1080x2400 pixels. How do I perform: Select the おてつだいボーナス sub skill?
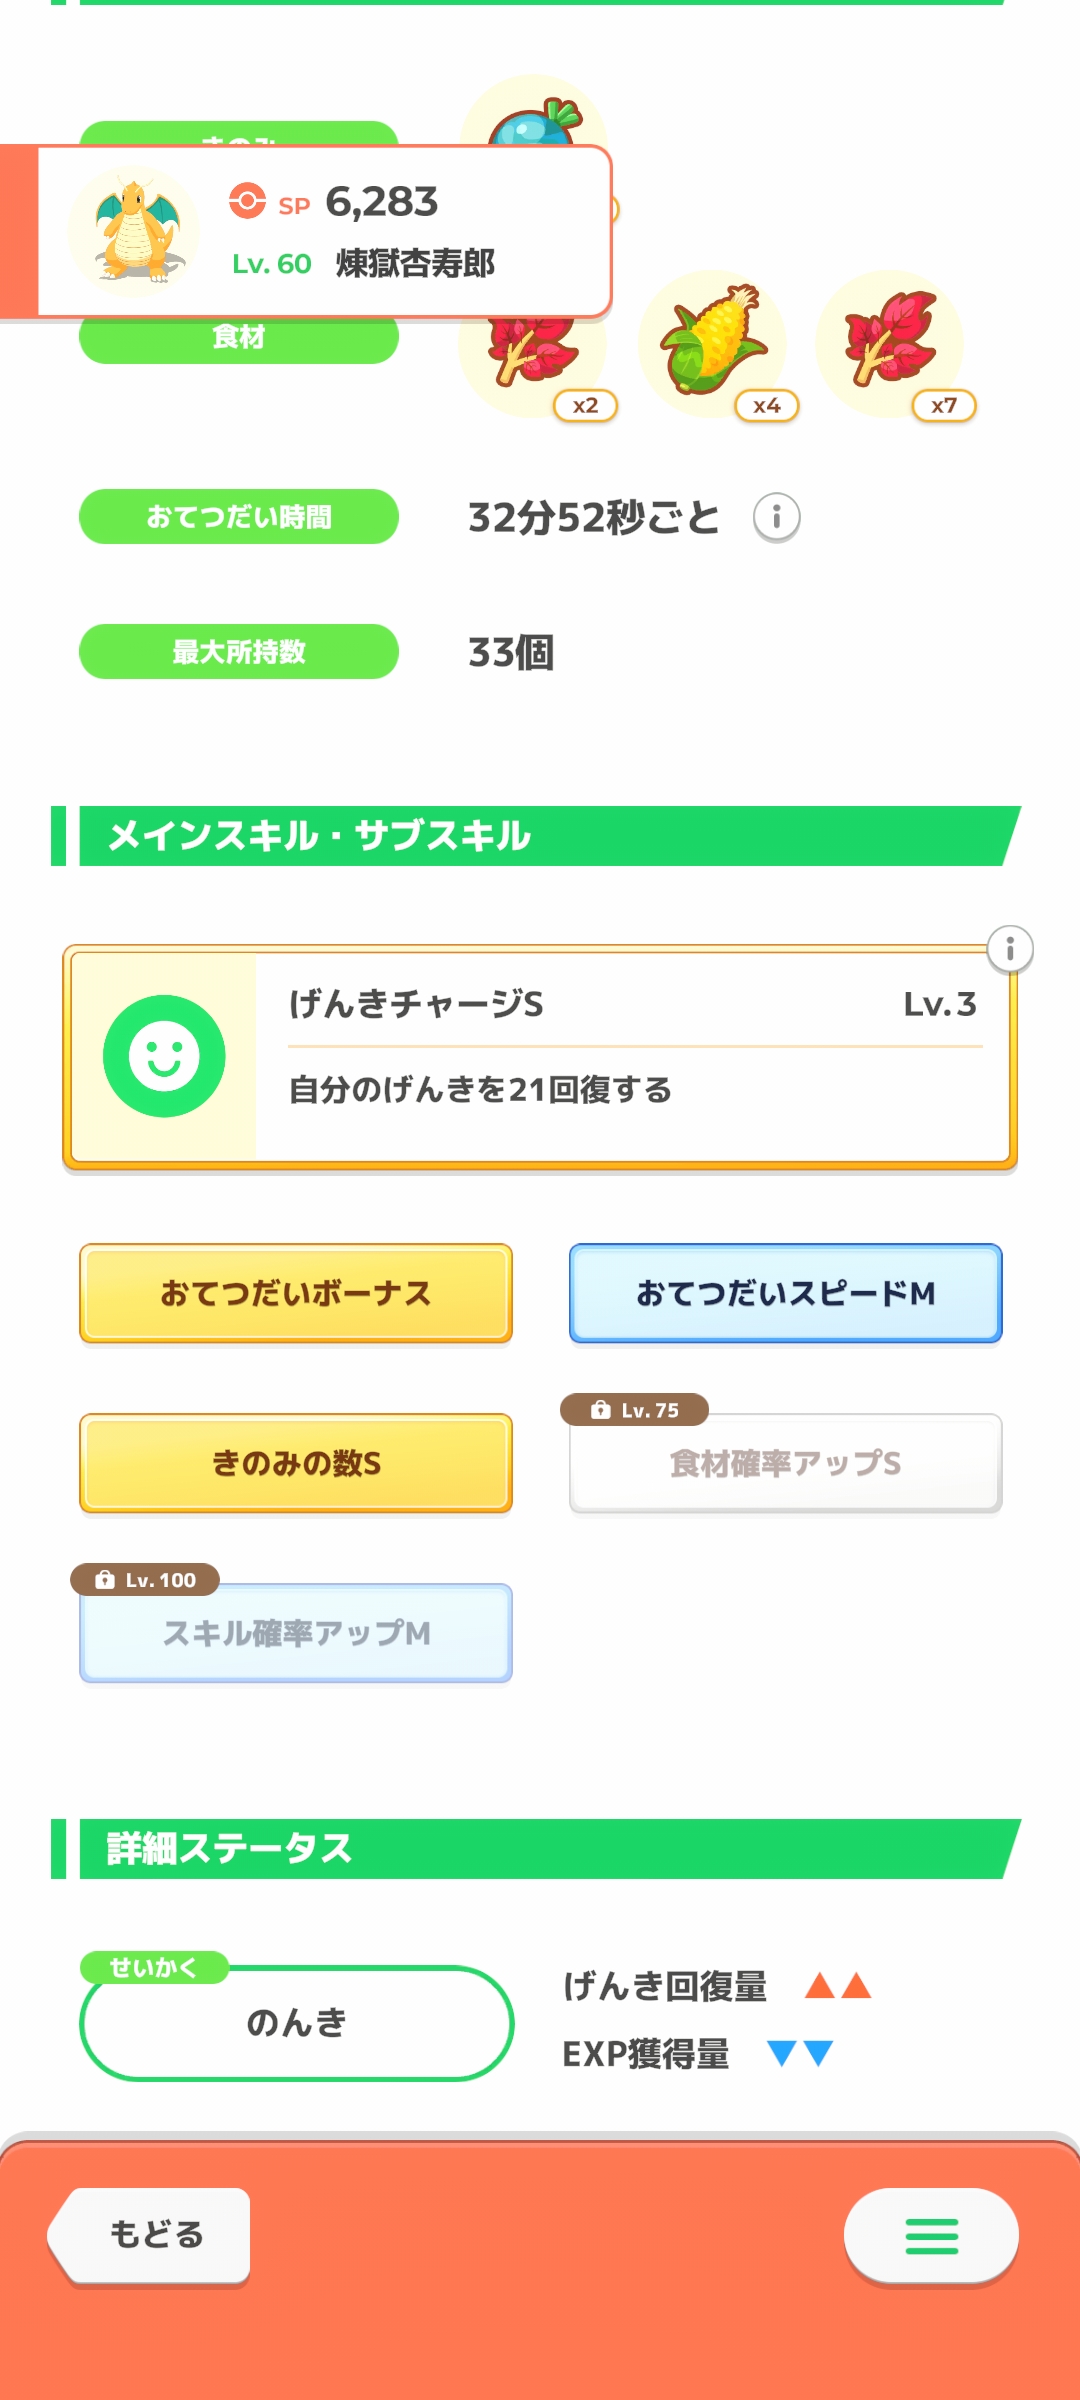pos(296,1293)
